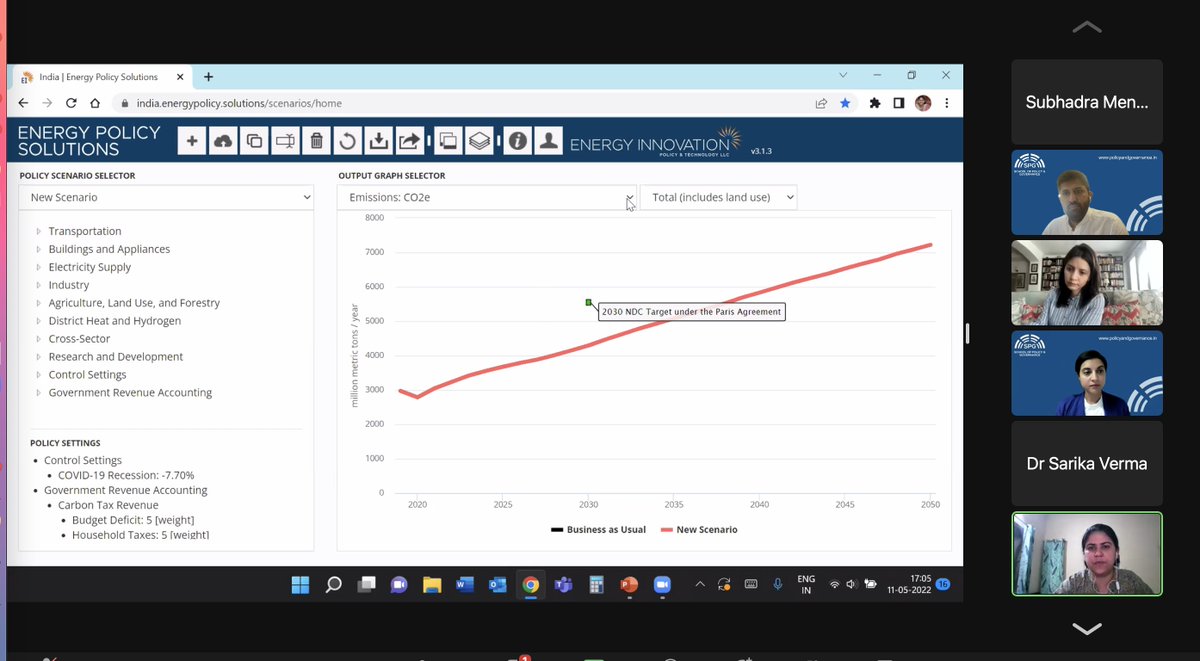Toggle New Scenario legend entry
This screenshot has height=661, width=1200.
point(699,529)
